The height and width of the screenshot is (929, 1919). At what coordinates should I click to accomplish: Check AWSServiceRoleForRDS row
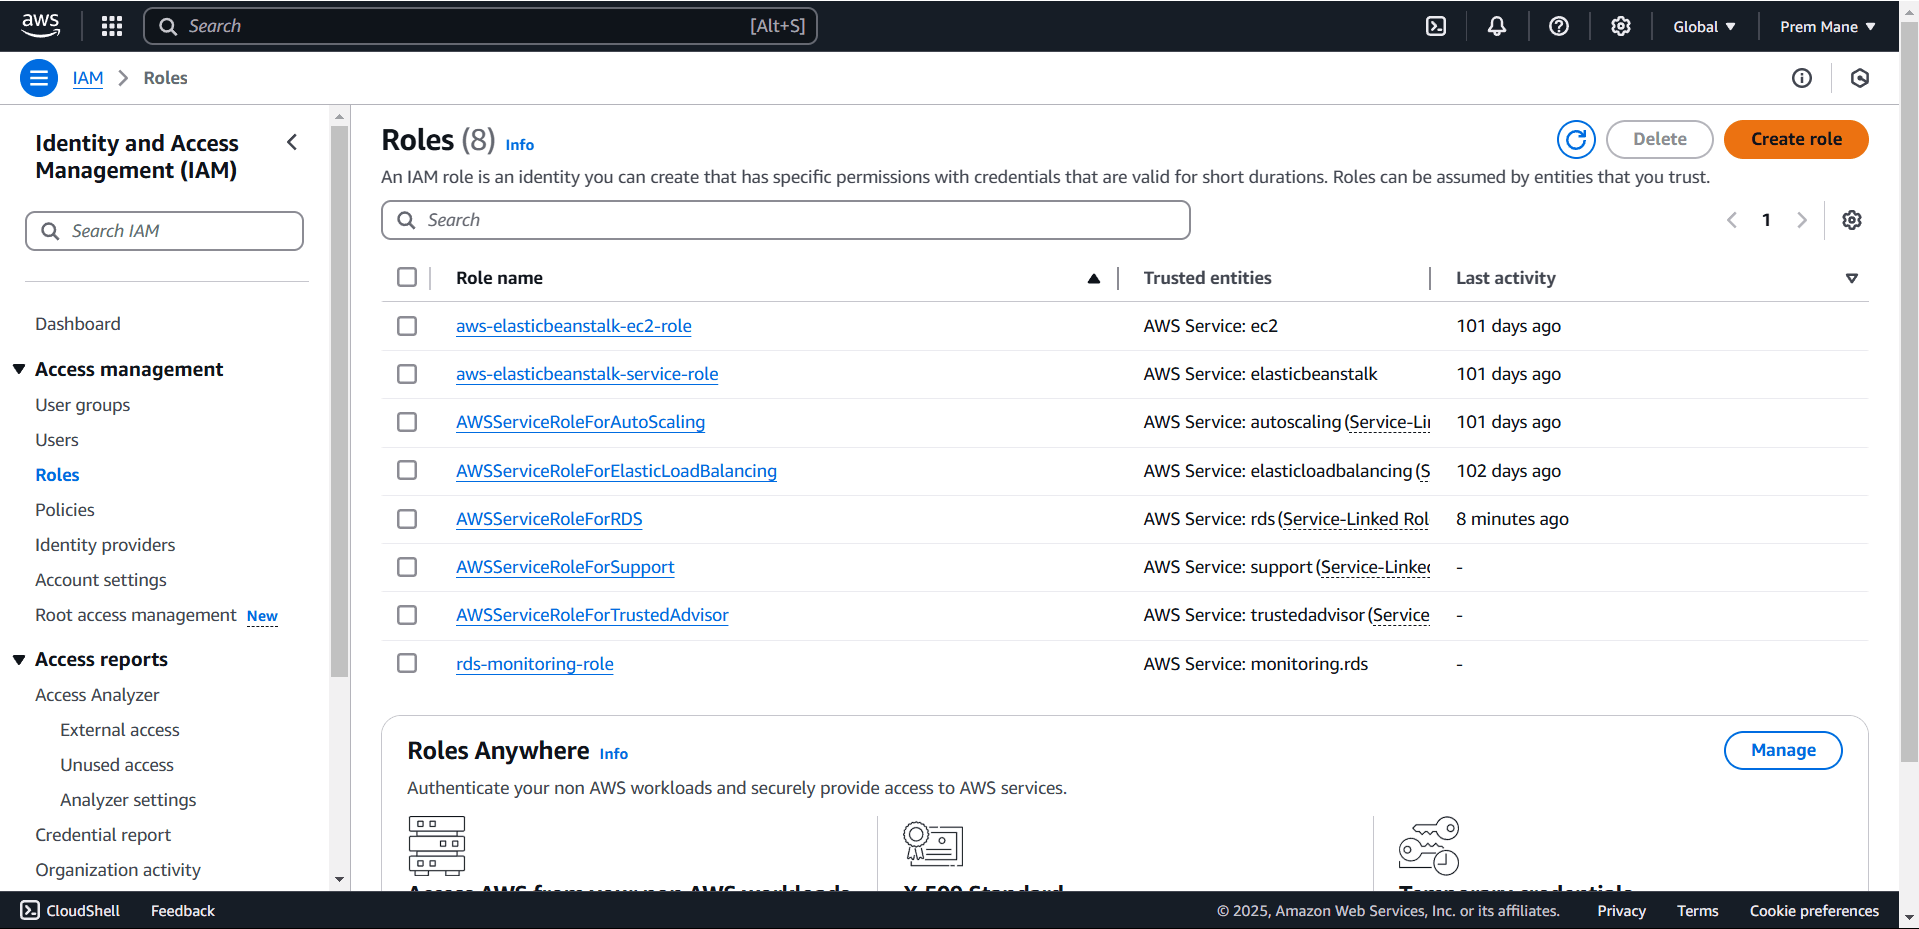tap(407, 519)
